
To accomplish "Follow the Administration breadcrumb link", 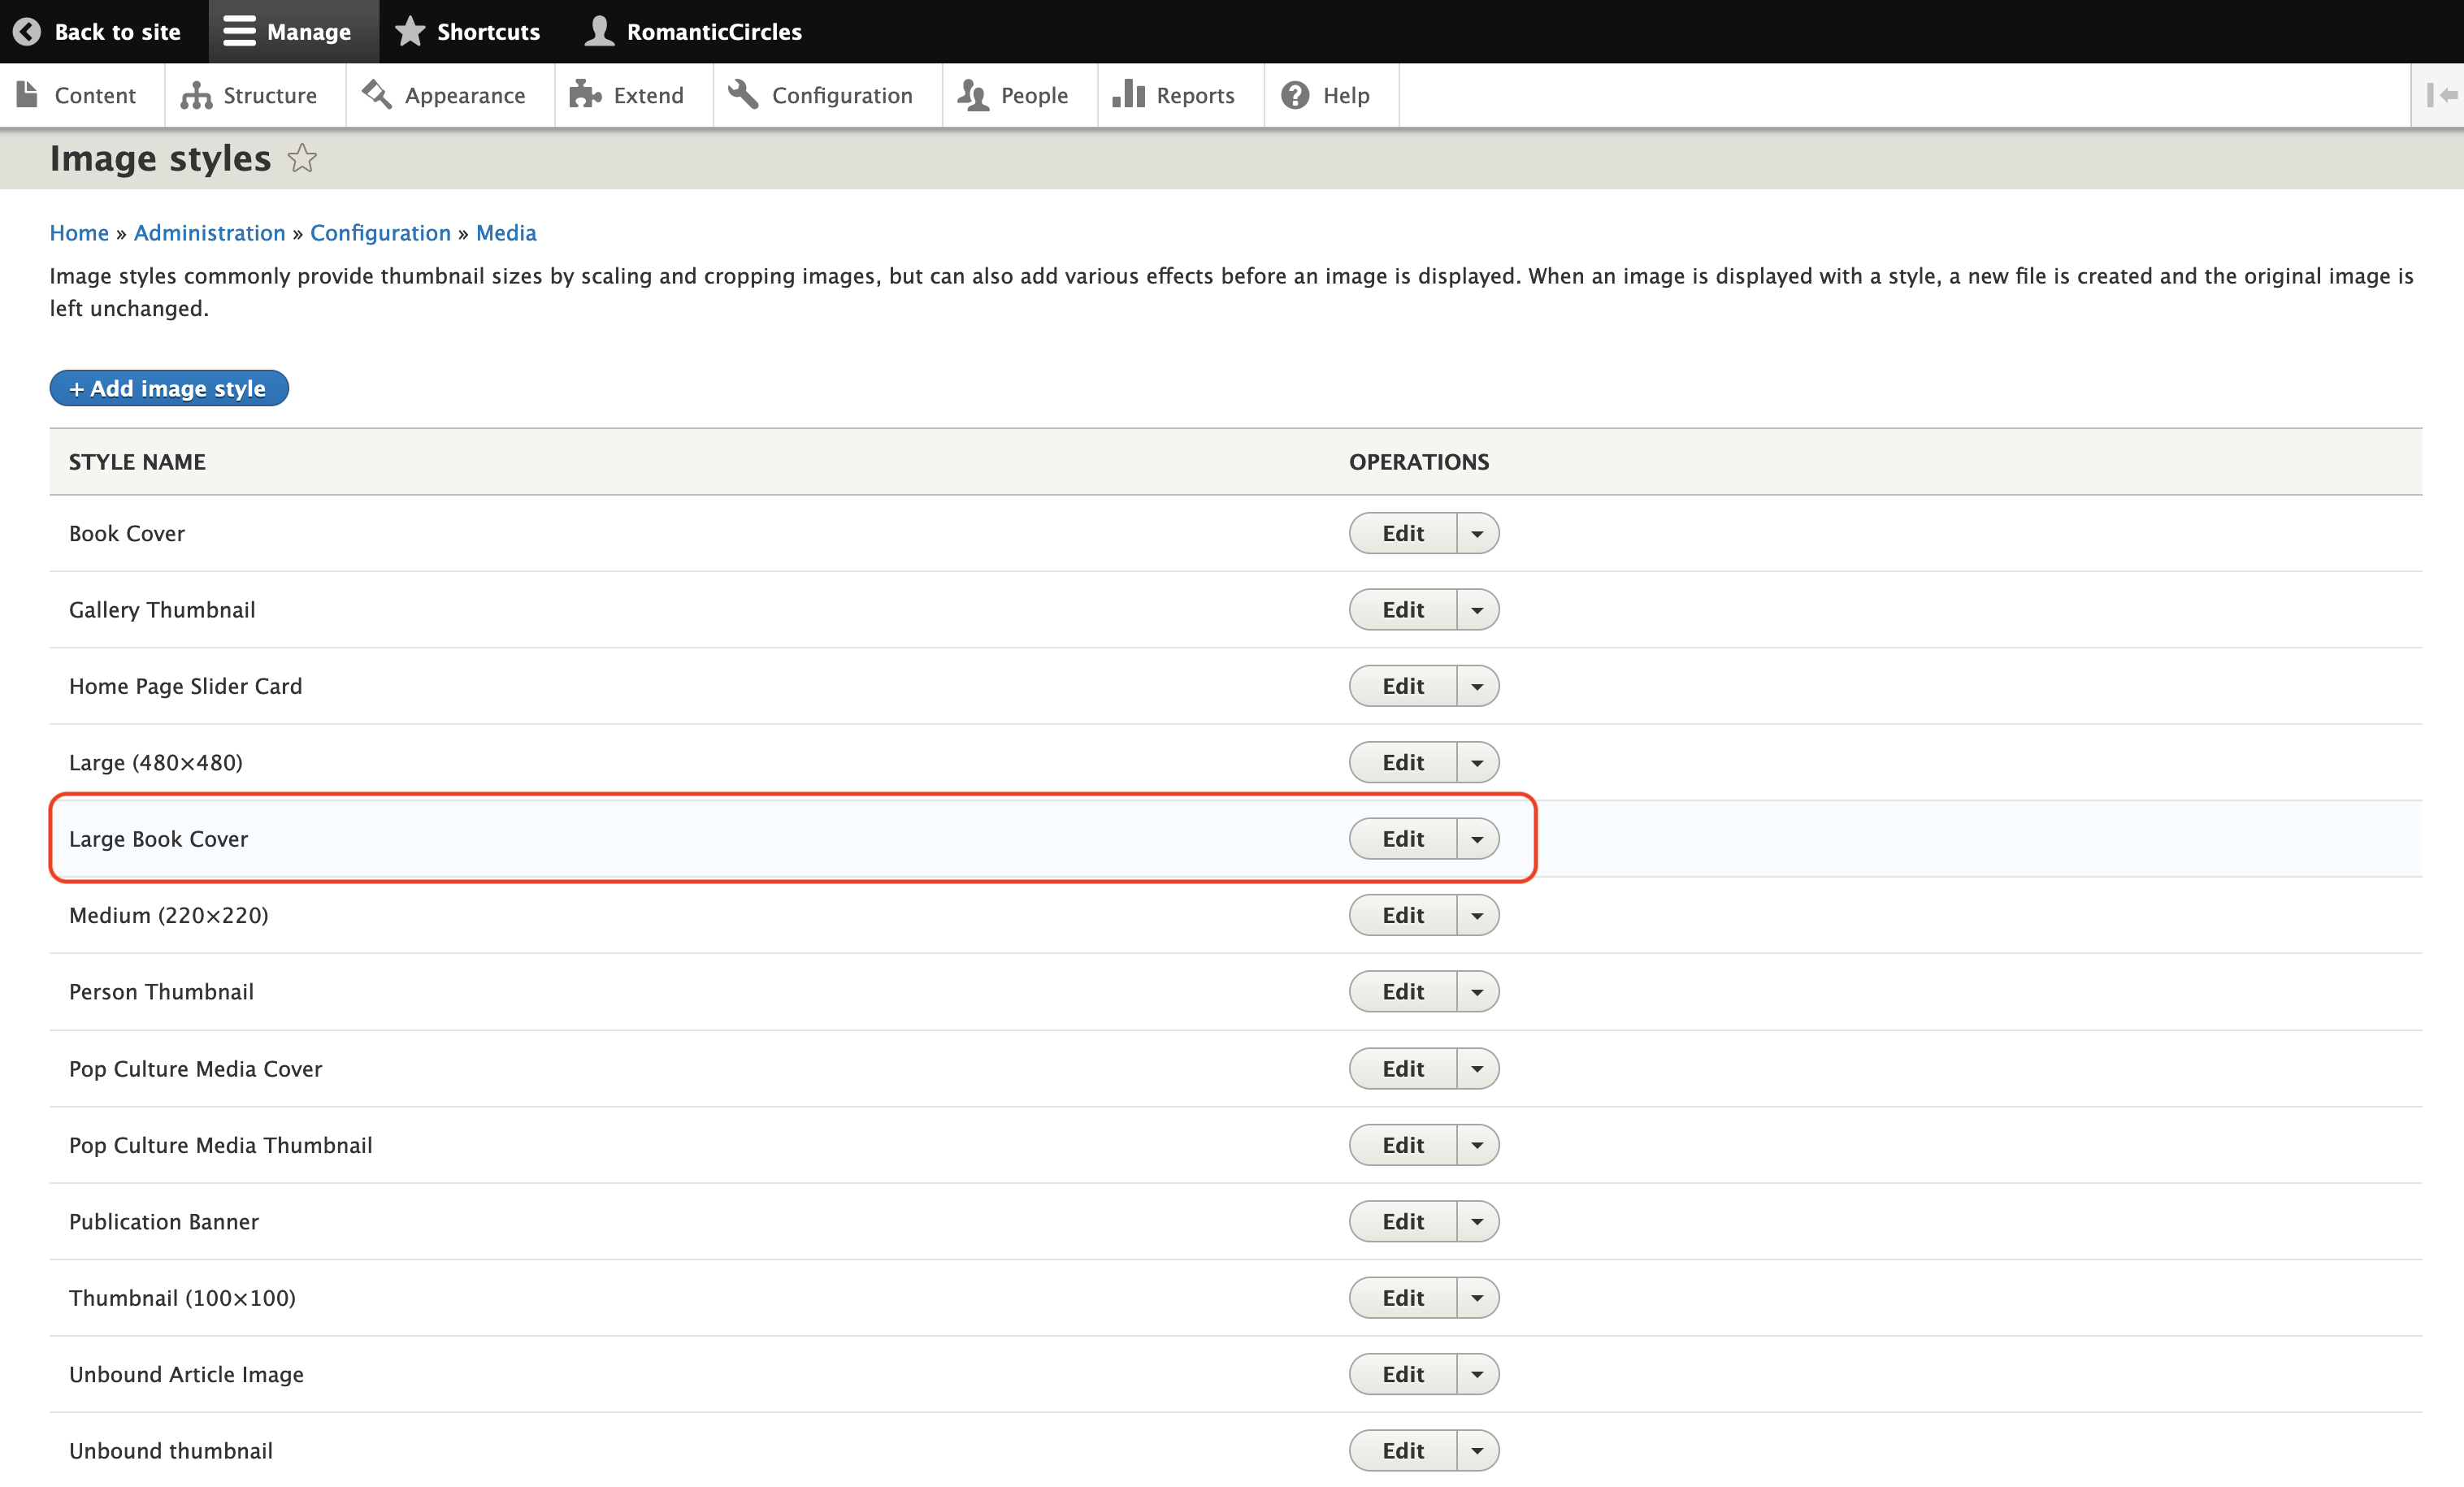I will (210, 233).
